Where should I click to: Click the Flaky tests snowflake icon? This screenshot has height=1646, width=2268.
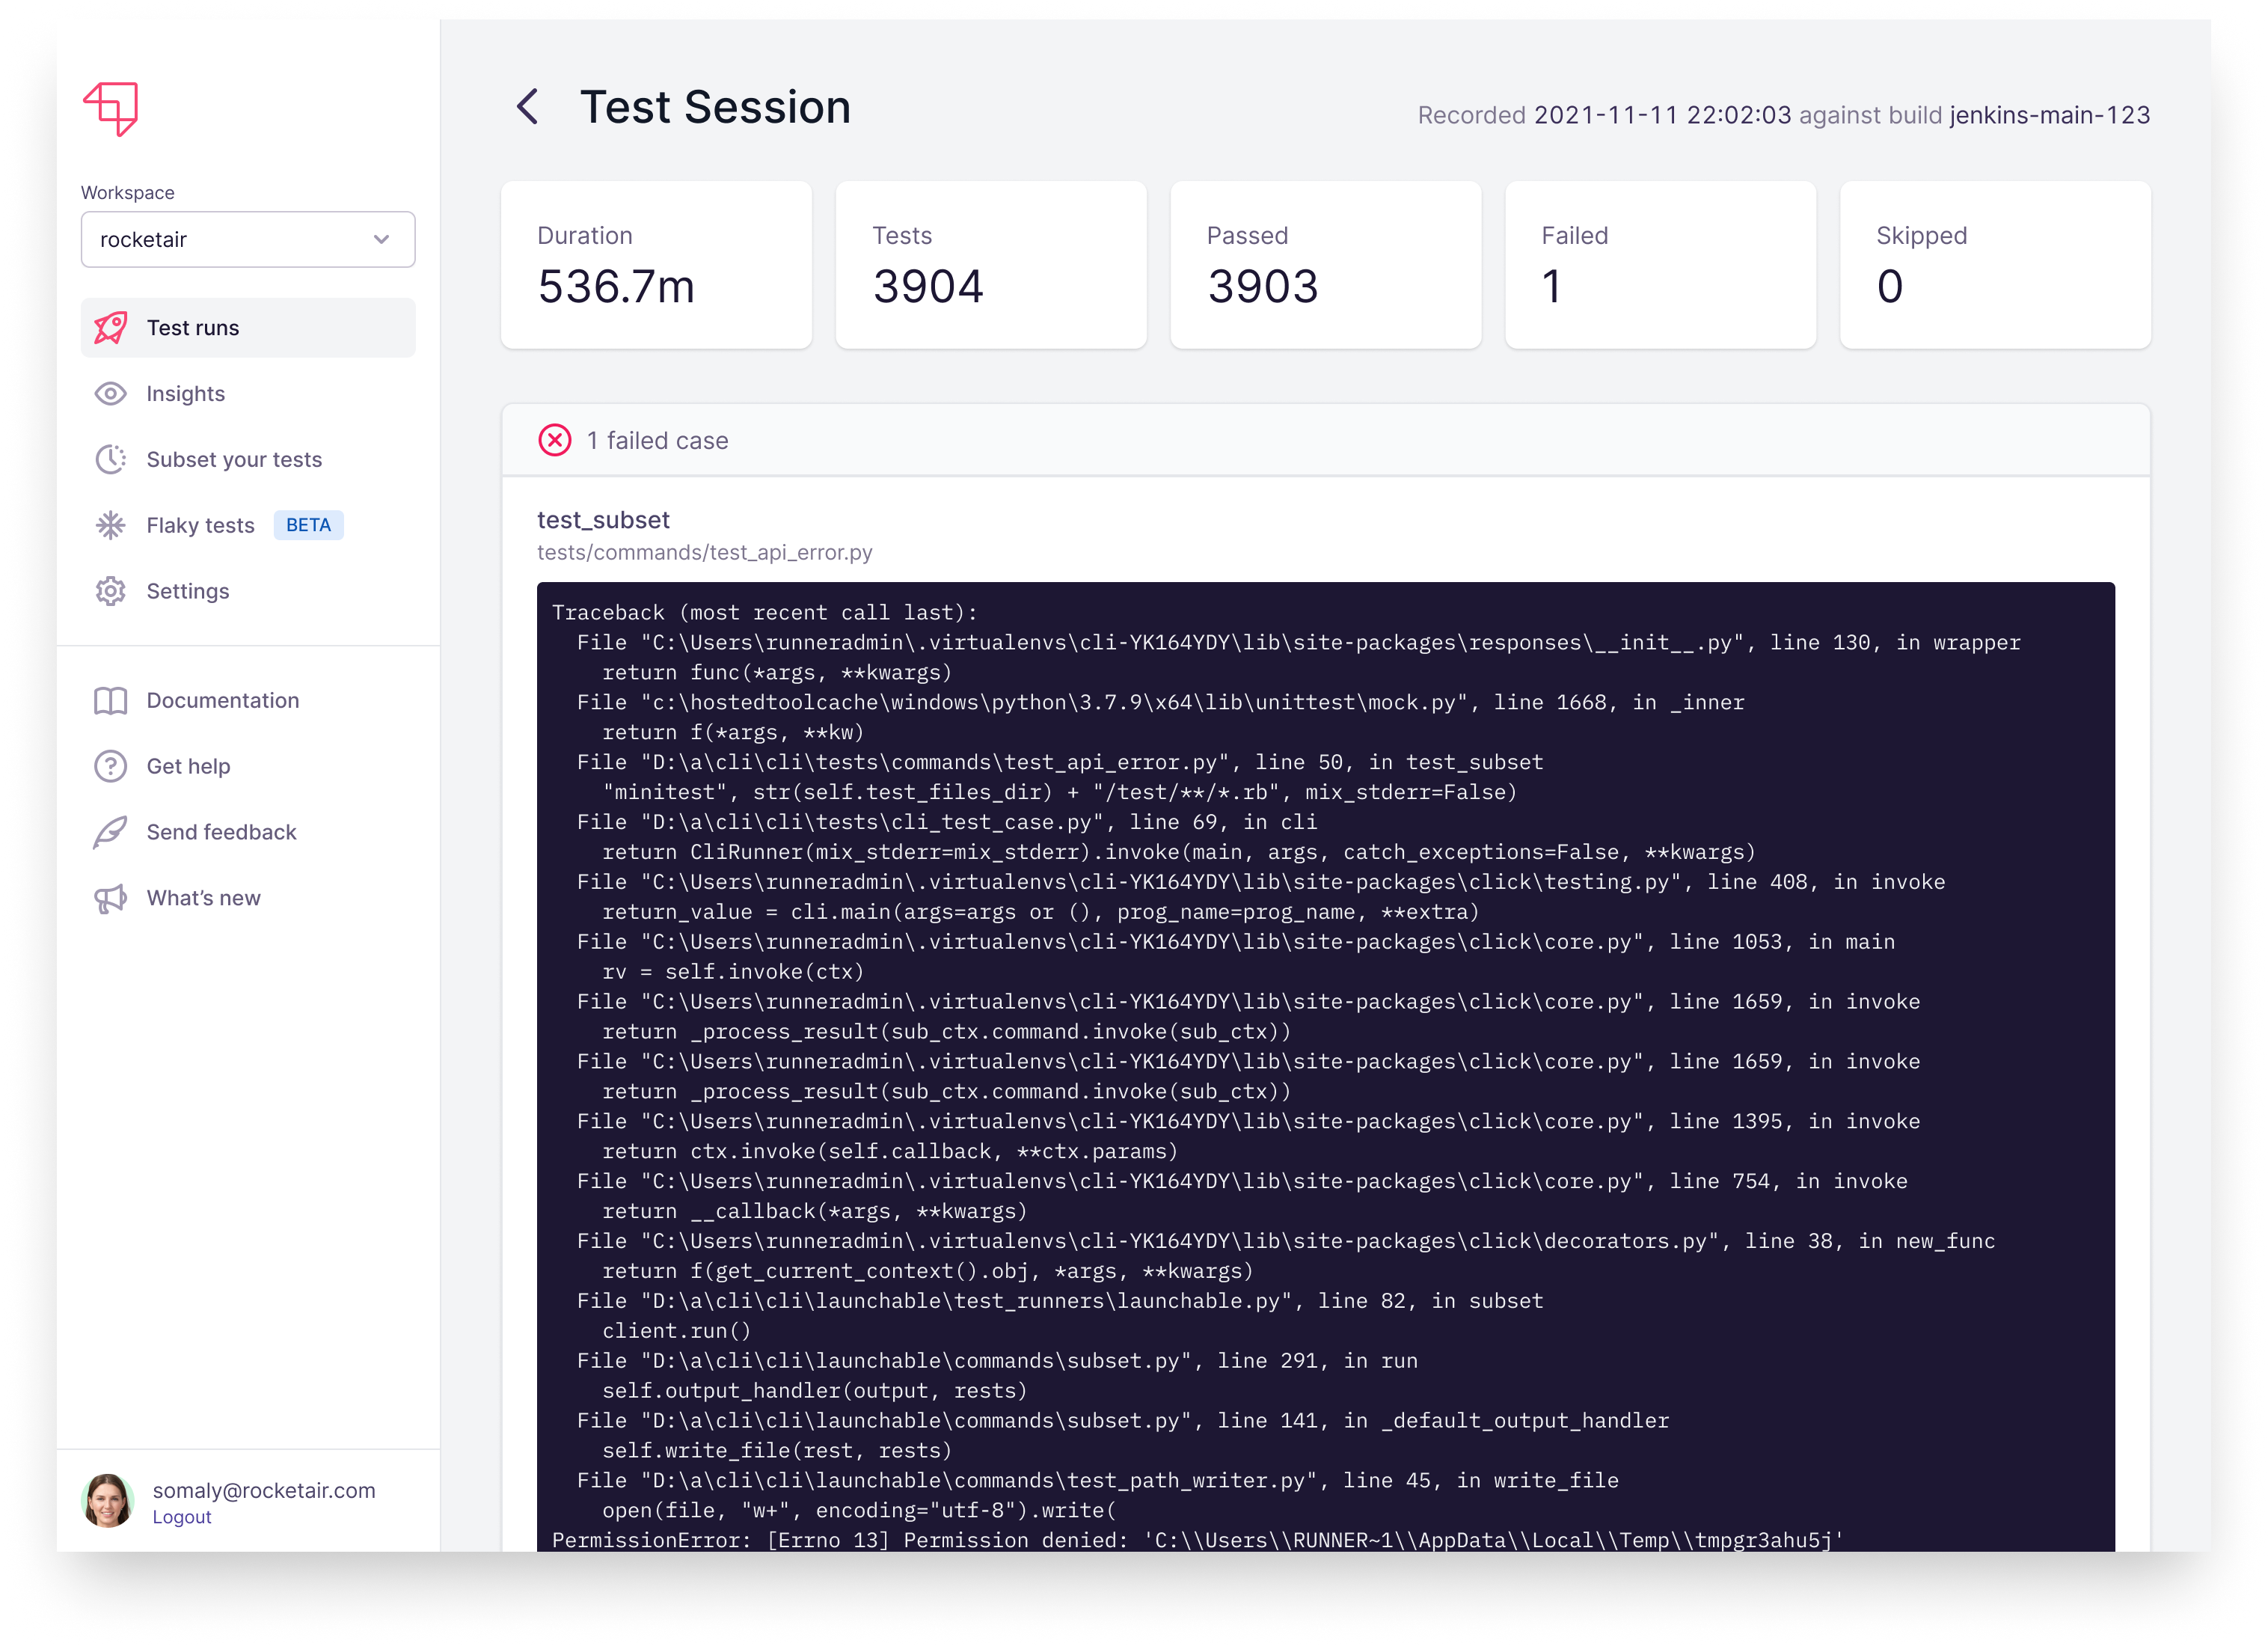(x=110, y=525)
